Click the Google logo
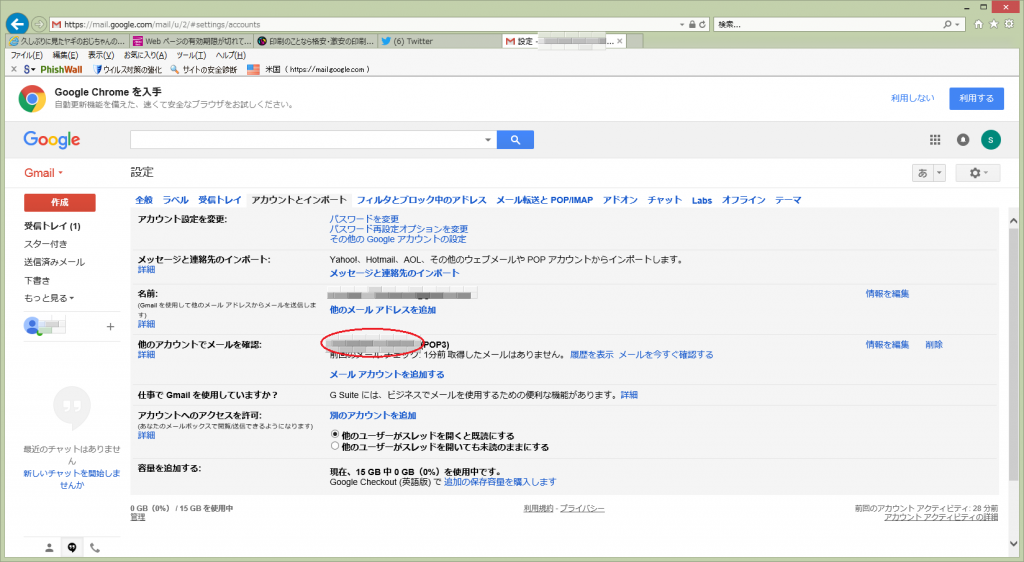This screenshot has width=1024, height=562. [52, 140]
